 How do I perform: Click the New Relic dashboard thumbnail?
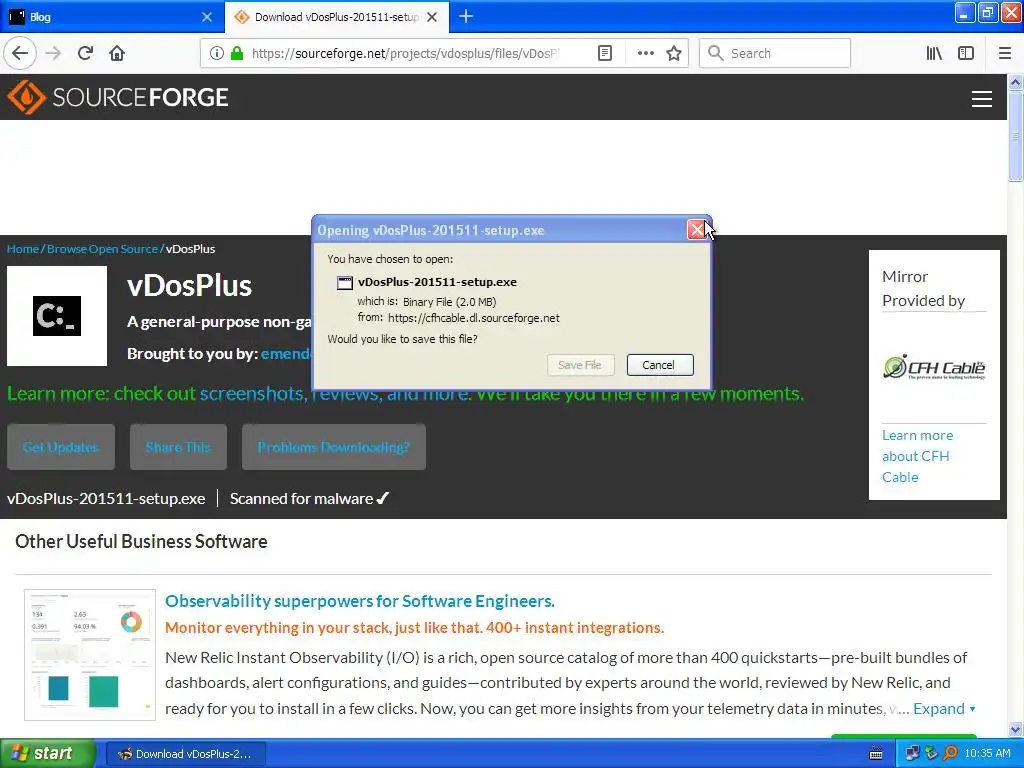90,655
